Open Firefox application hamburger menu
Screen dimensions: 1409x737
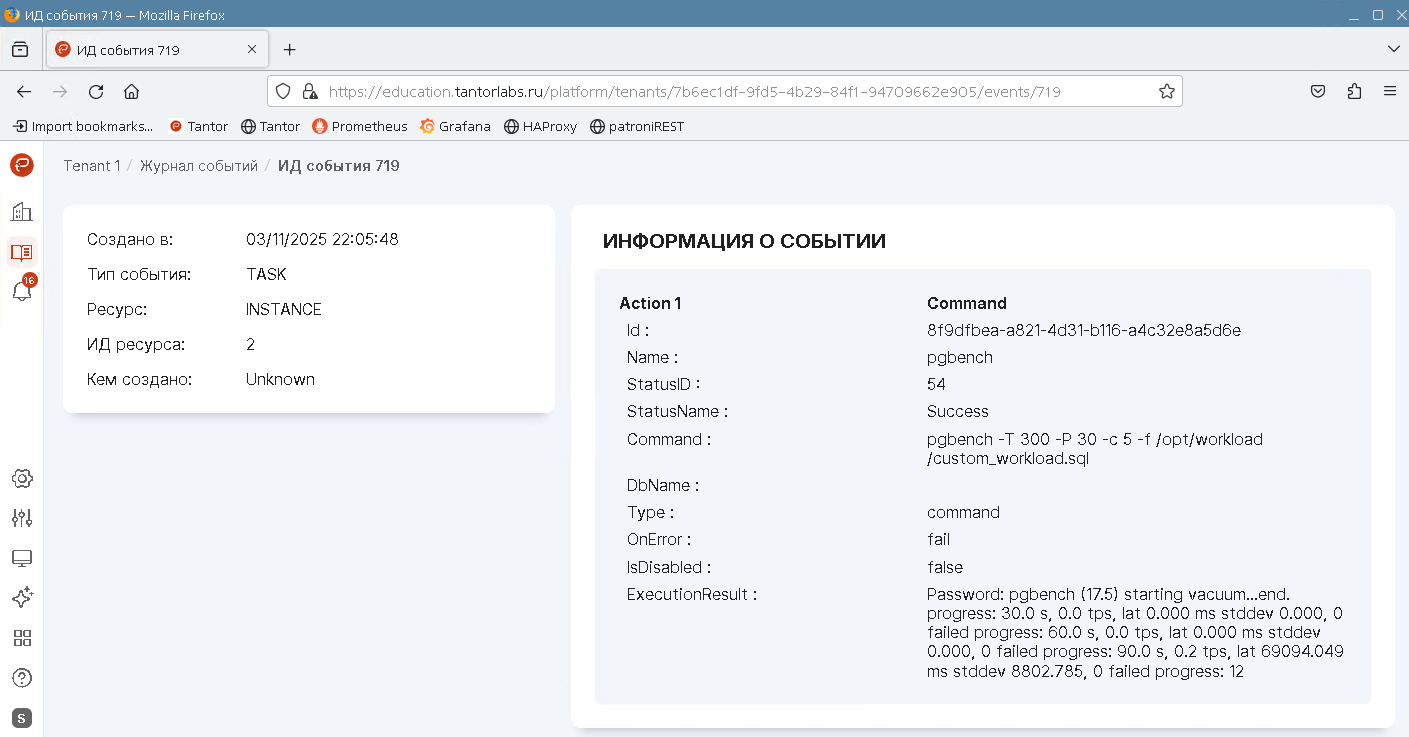[1389, 91]
